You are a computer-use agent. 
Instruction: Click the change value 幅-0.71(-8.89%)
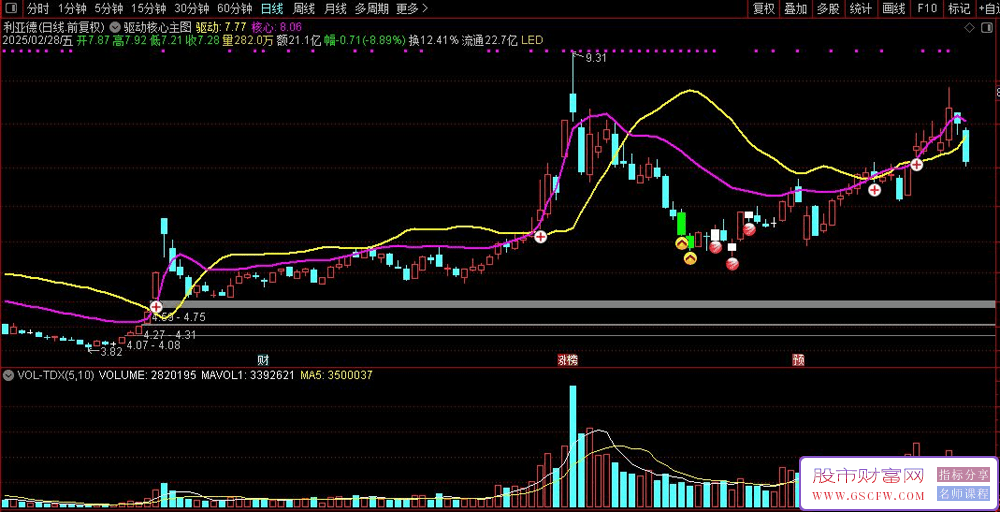364,40
